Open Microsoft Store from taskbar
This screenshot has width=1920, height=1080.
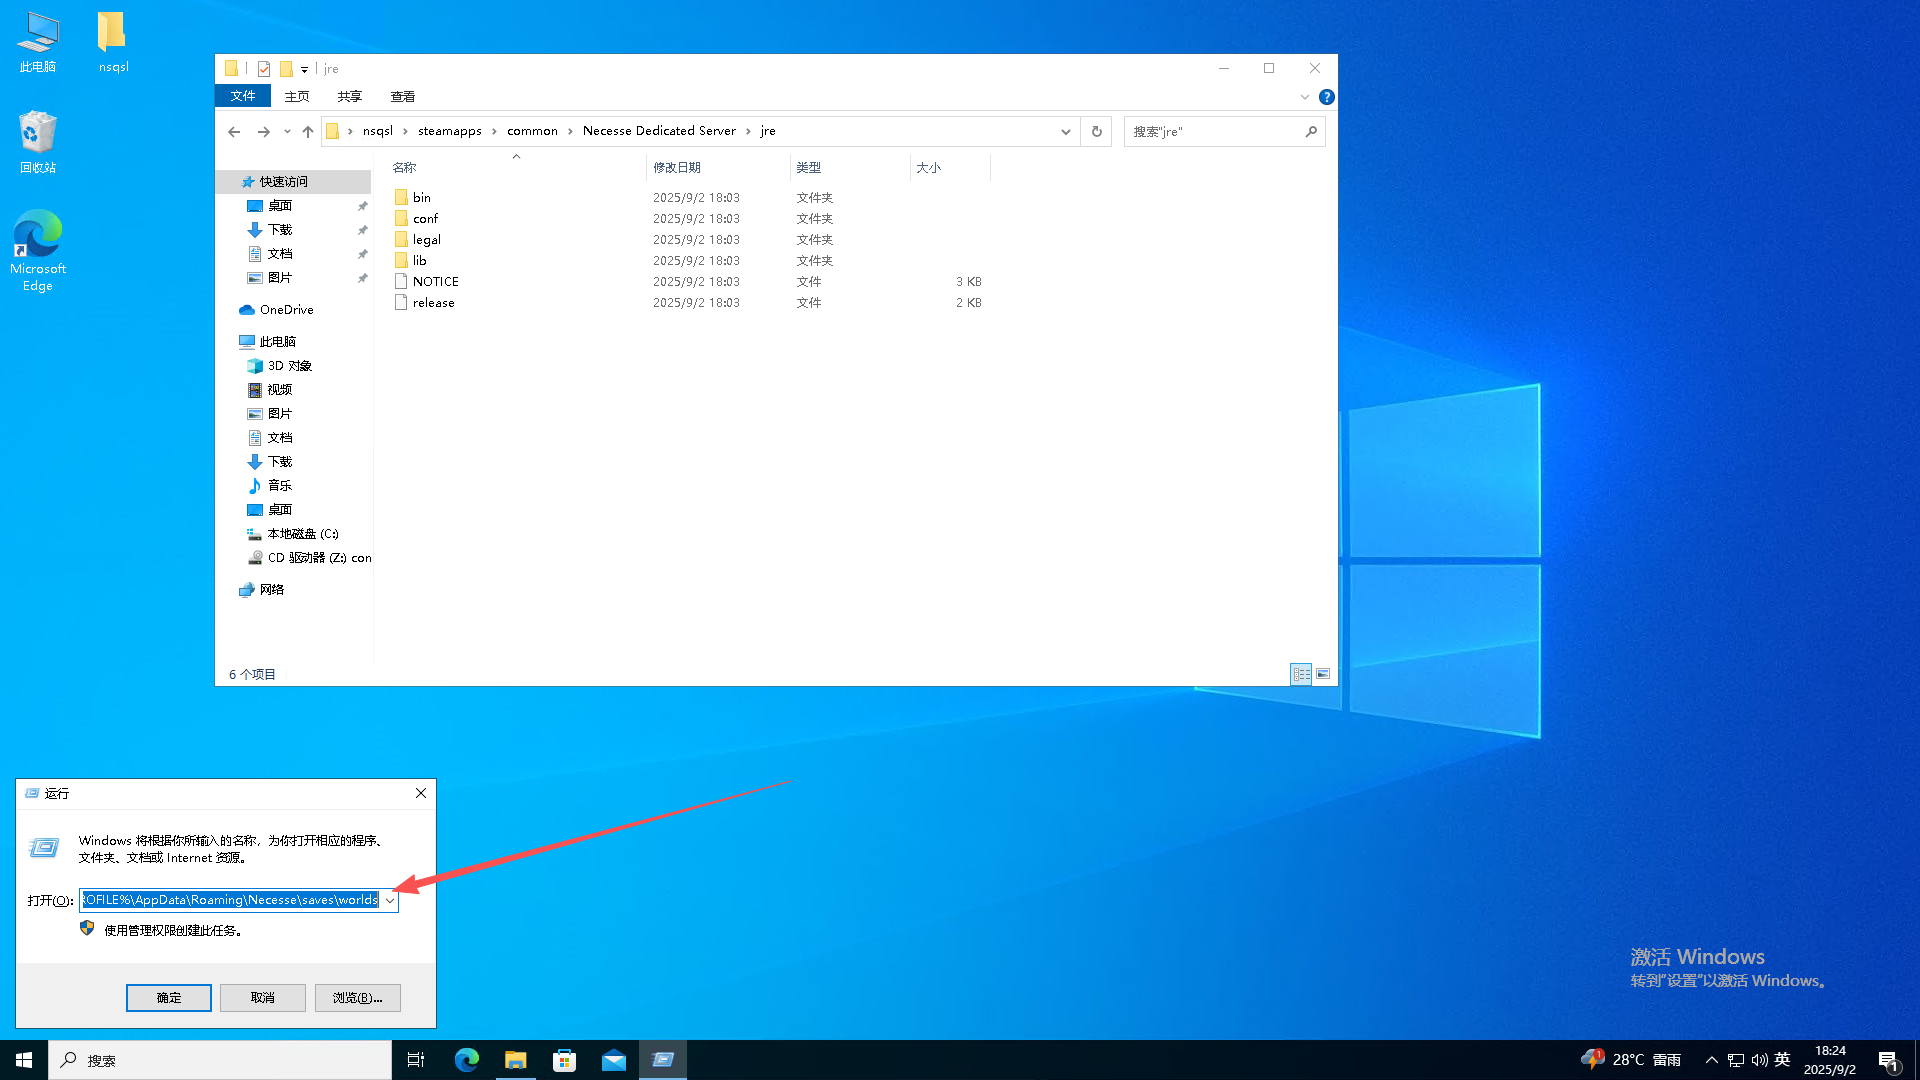[x=565, y=1060]
